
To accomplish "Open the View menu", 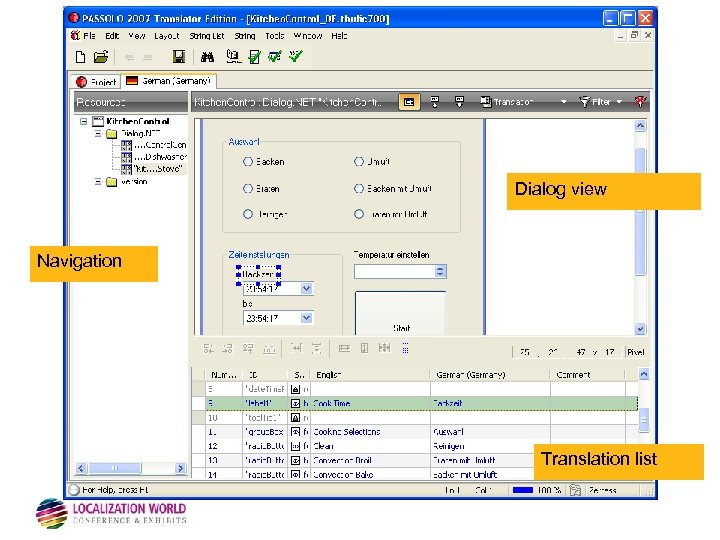I will (x=137, y=36).
